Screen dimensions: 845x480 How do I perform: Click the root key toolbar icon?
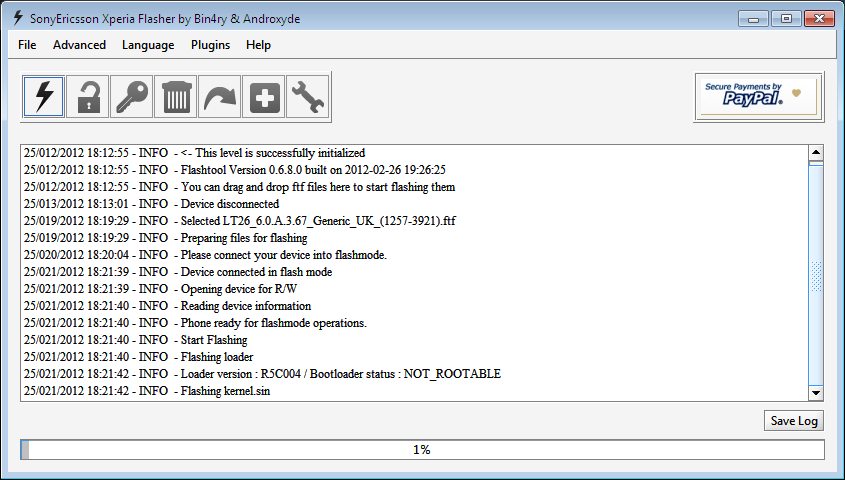coord(131,97)
